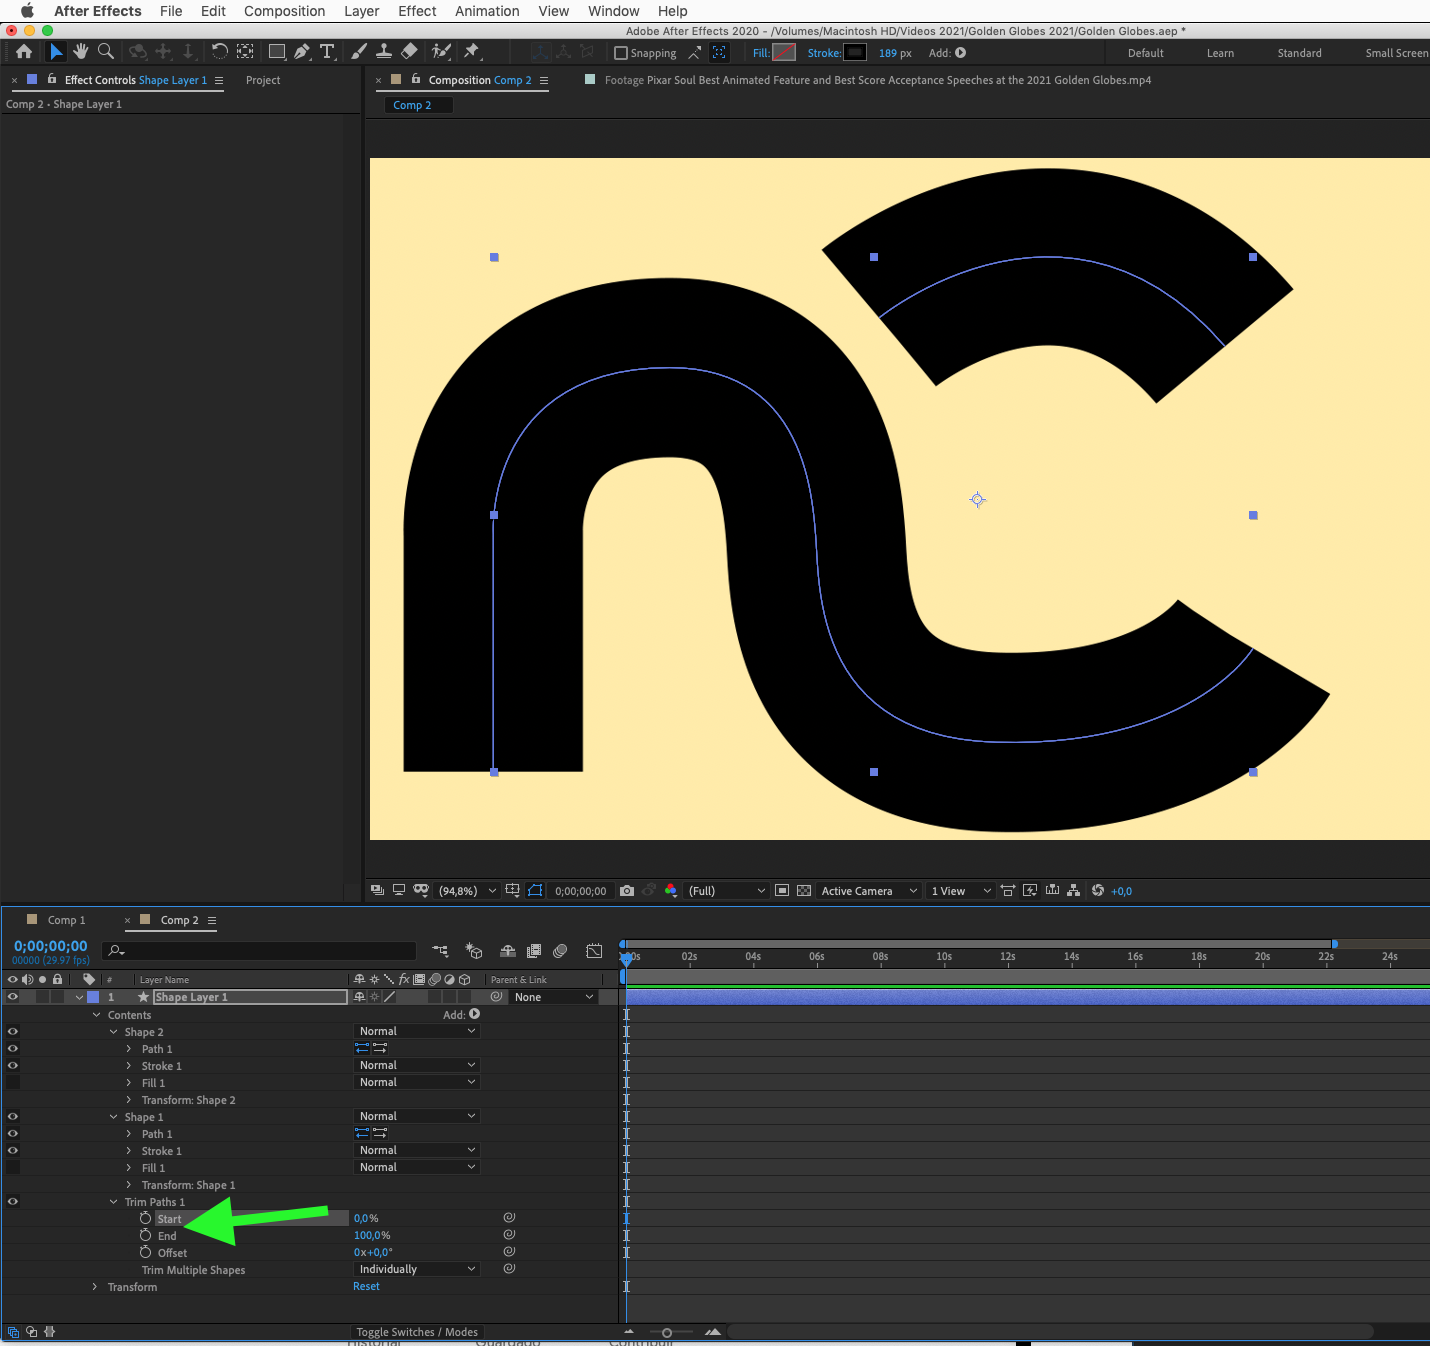Click the Learn workspace button
This screenshot has width=1430, height=1346.
tap(1220, 52)
